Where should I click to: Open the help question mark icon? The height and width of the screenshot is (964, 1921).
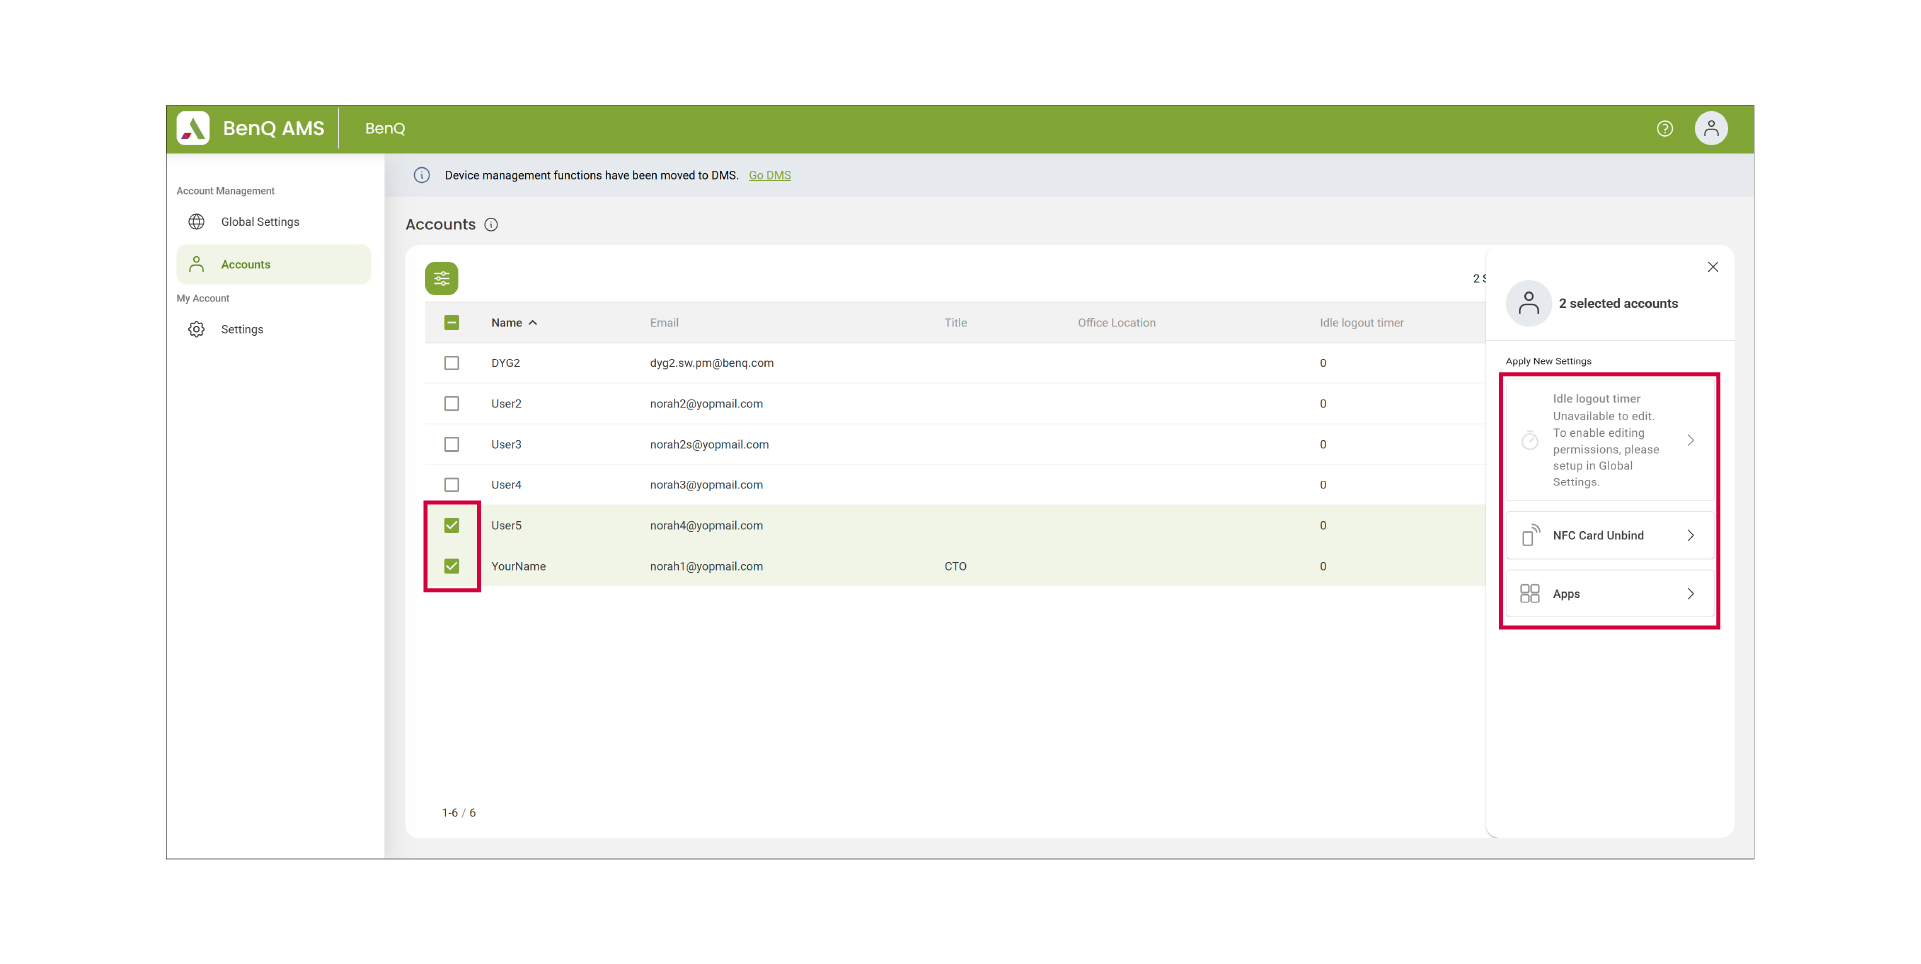1665,129
